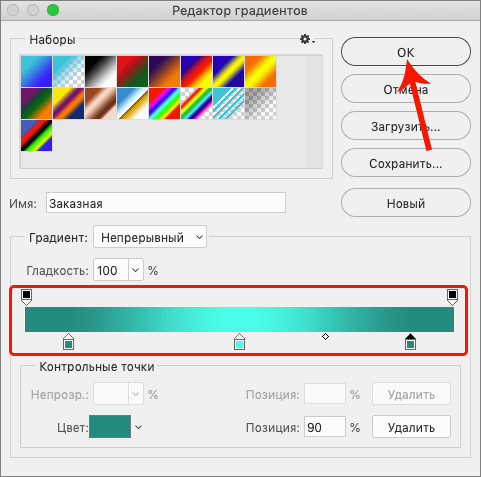This screenshot has width=481, height=477.
Task: Open the Цвет teal color swatch
Action: [x=110, y=426]
